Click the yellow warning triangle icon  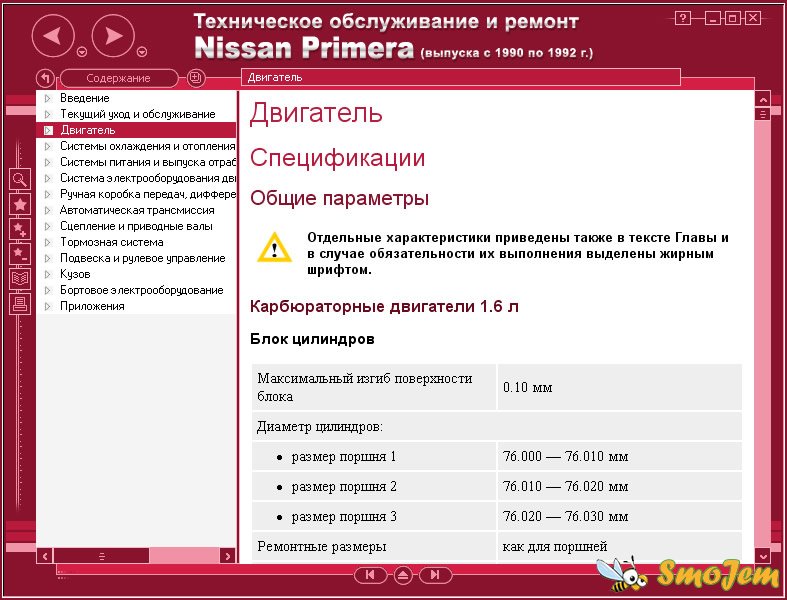274,248
